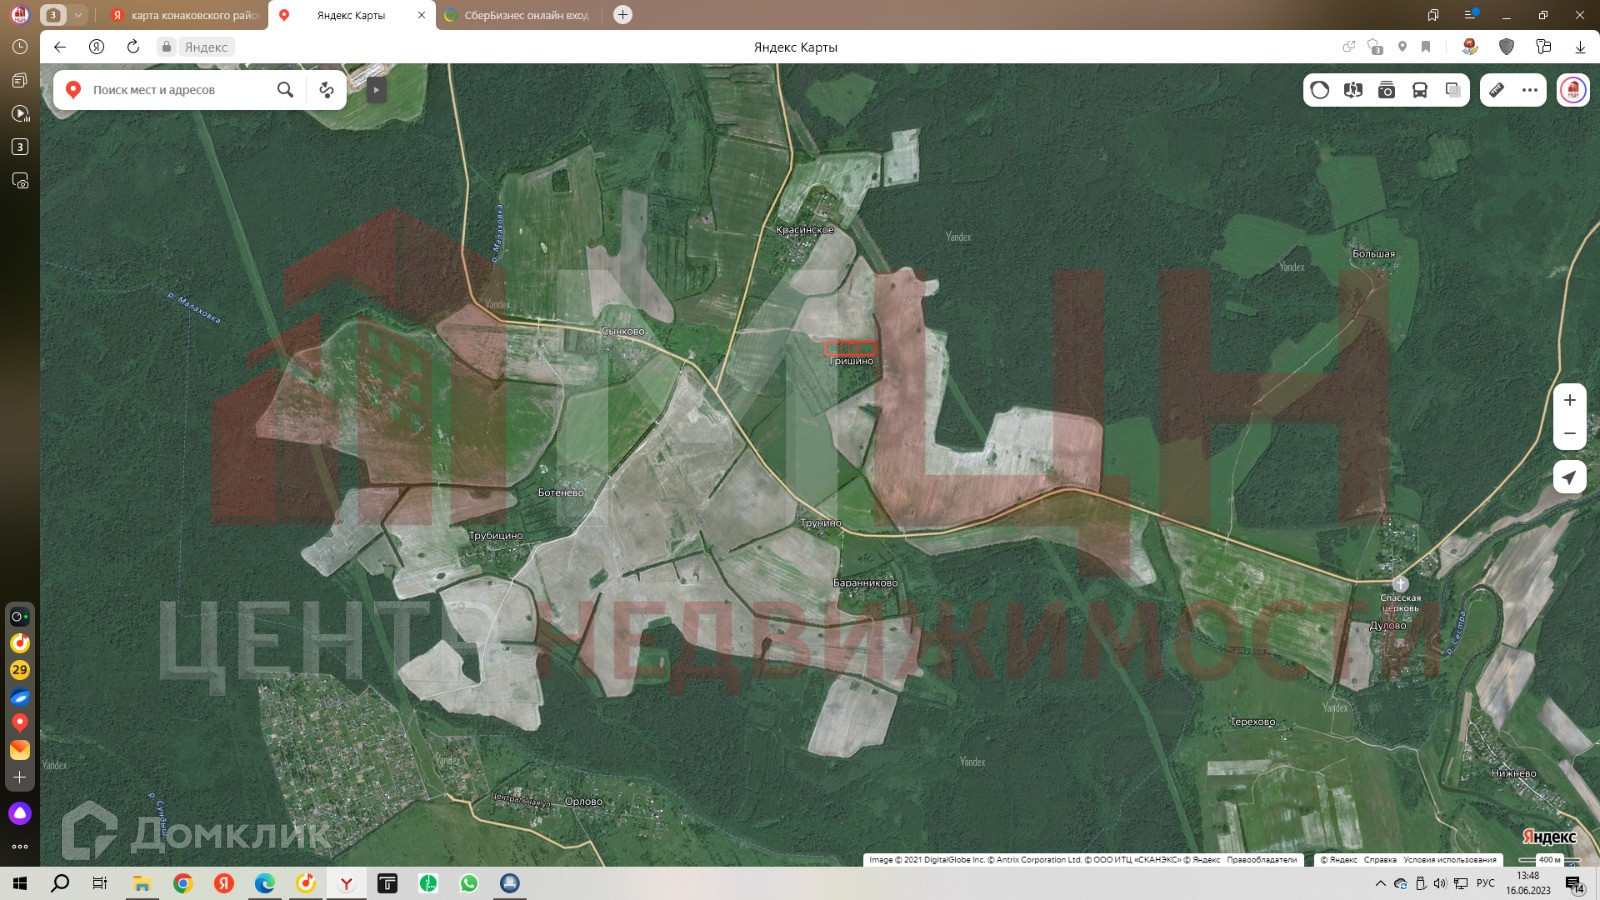Open the browser main menu with blue dot

pyautogui.click(x=1471, y=15)
